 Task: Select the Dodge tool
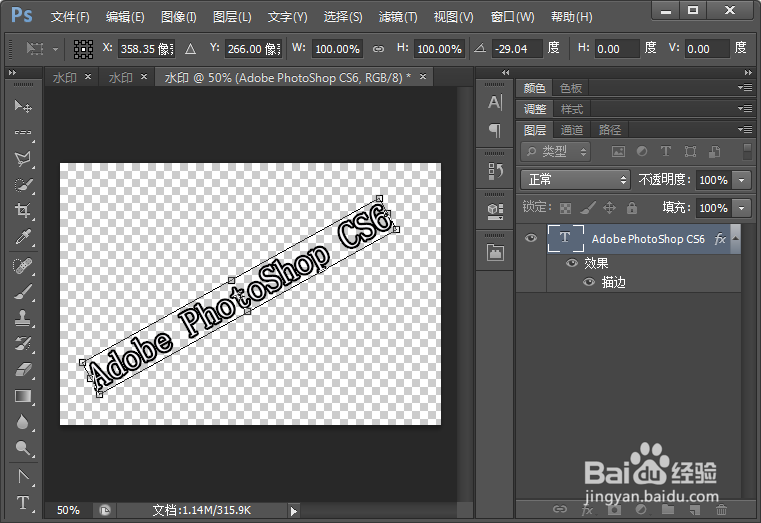click(x=23, y=448)
